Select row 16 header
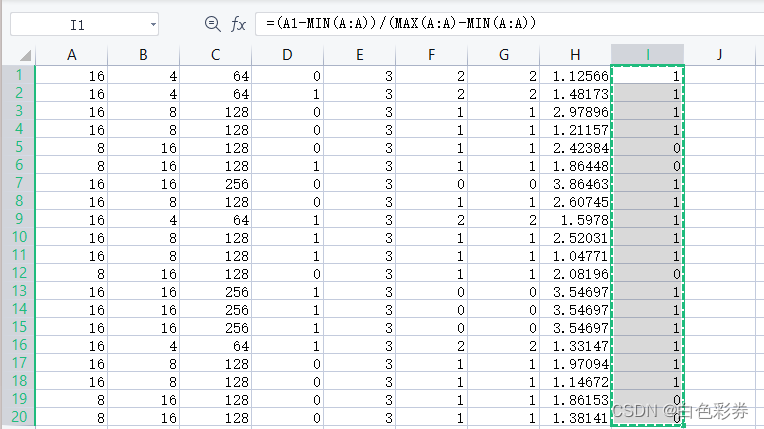The image size is (764, 429). (19, 345)
